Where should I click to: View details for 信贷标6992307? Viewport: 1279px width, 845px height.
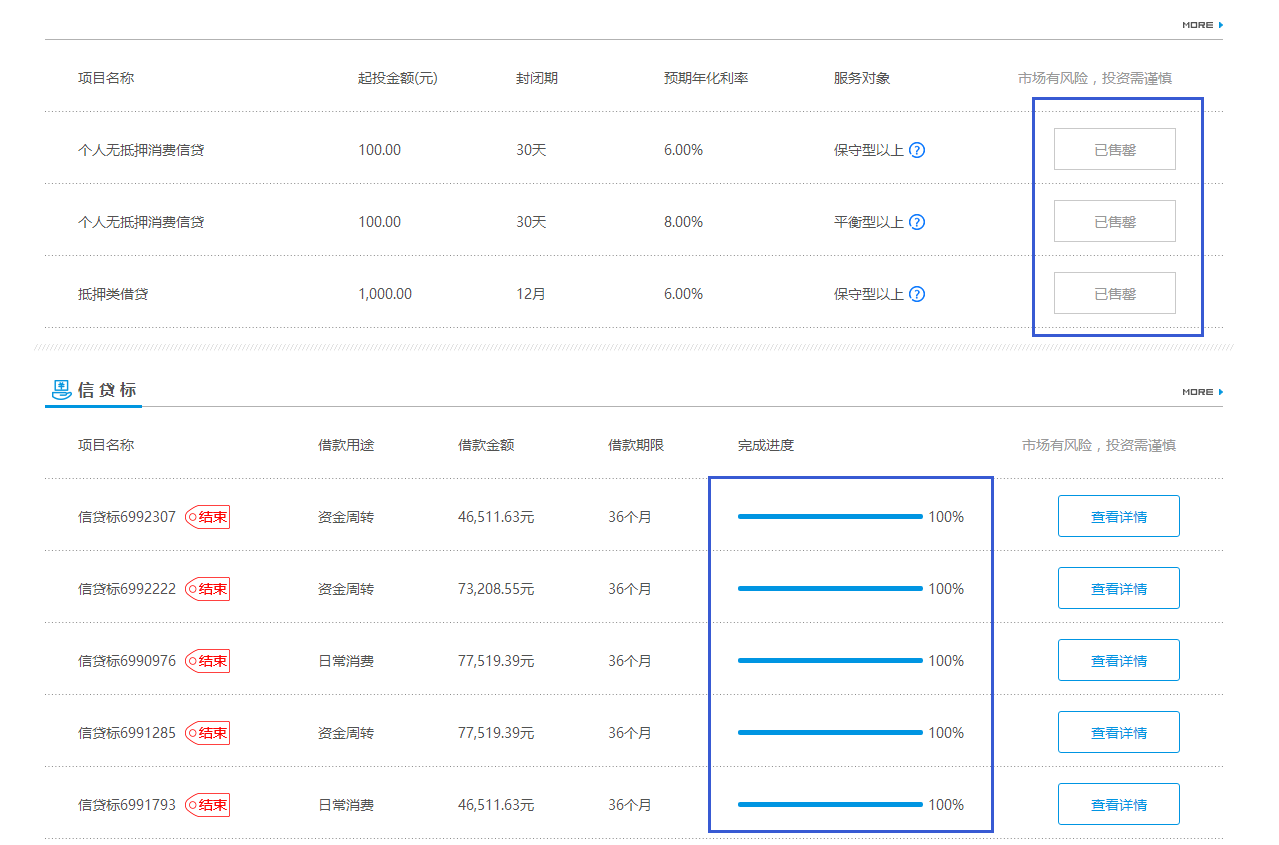(x=1118, y=517)
